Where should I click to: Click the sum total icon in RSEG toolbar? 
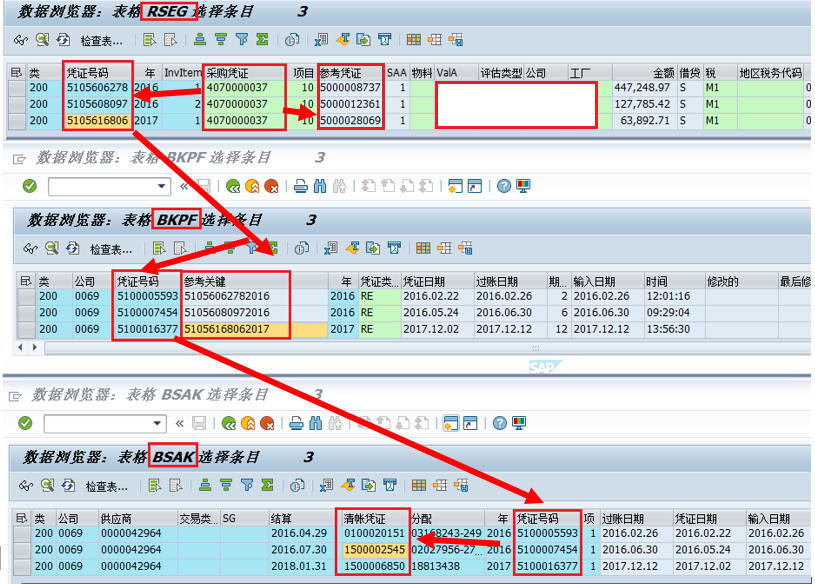pos(262,40)
